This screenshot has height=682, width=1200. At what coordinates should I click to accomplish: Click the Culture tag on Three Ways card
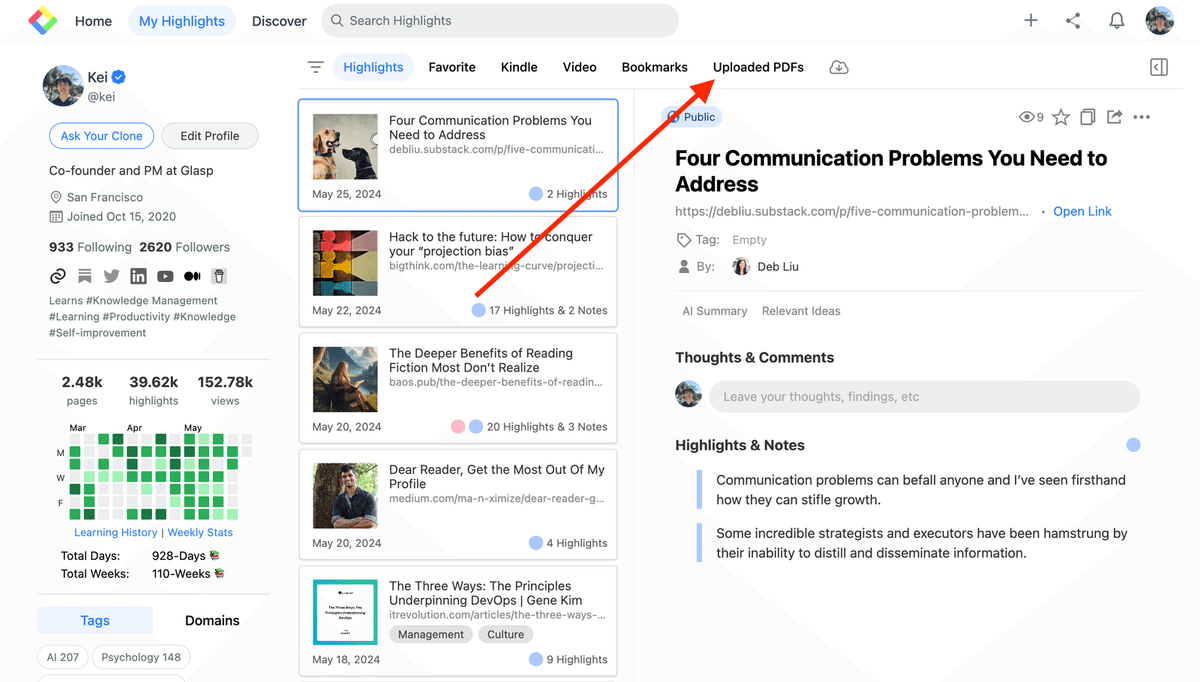[x=506, y=634]
